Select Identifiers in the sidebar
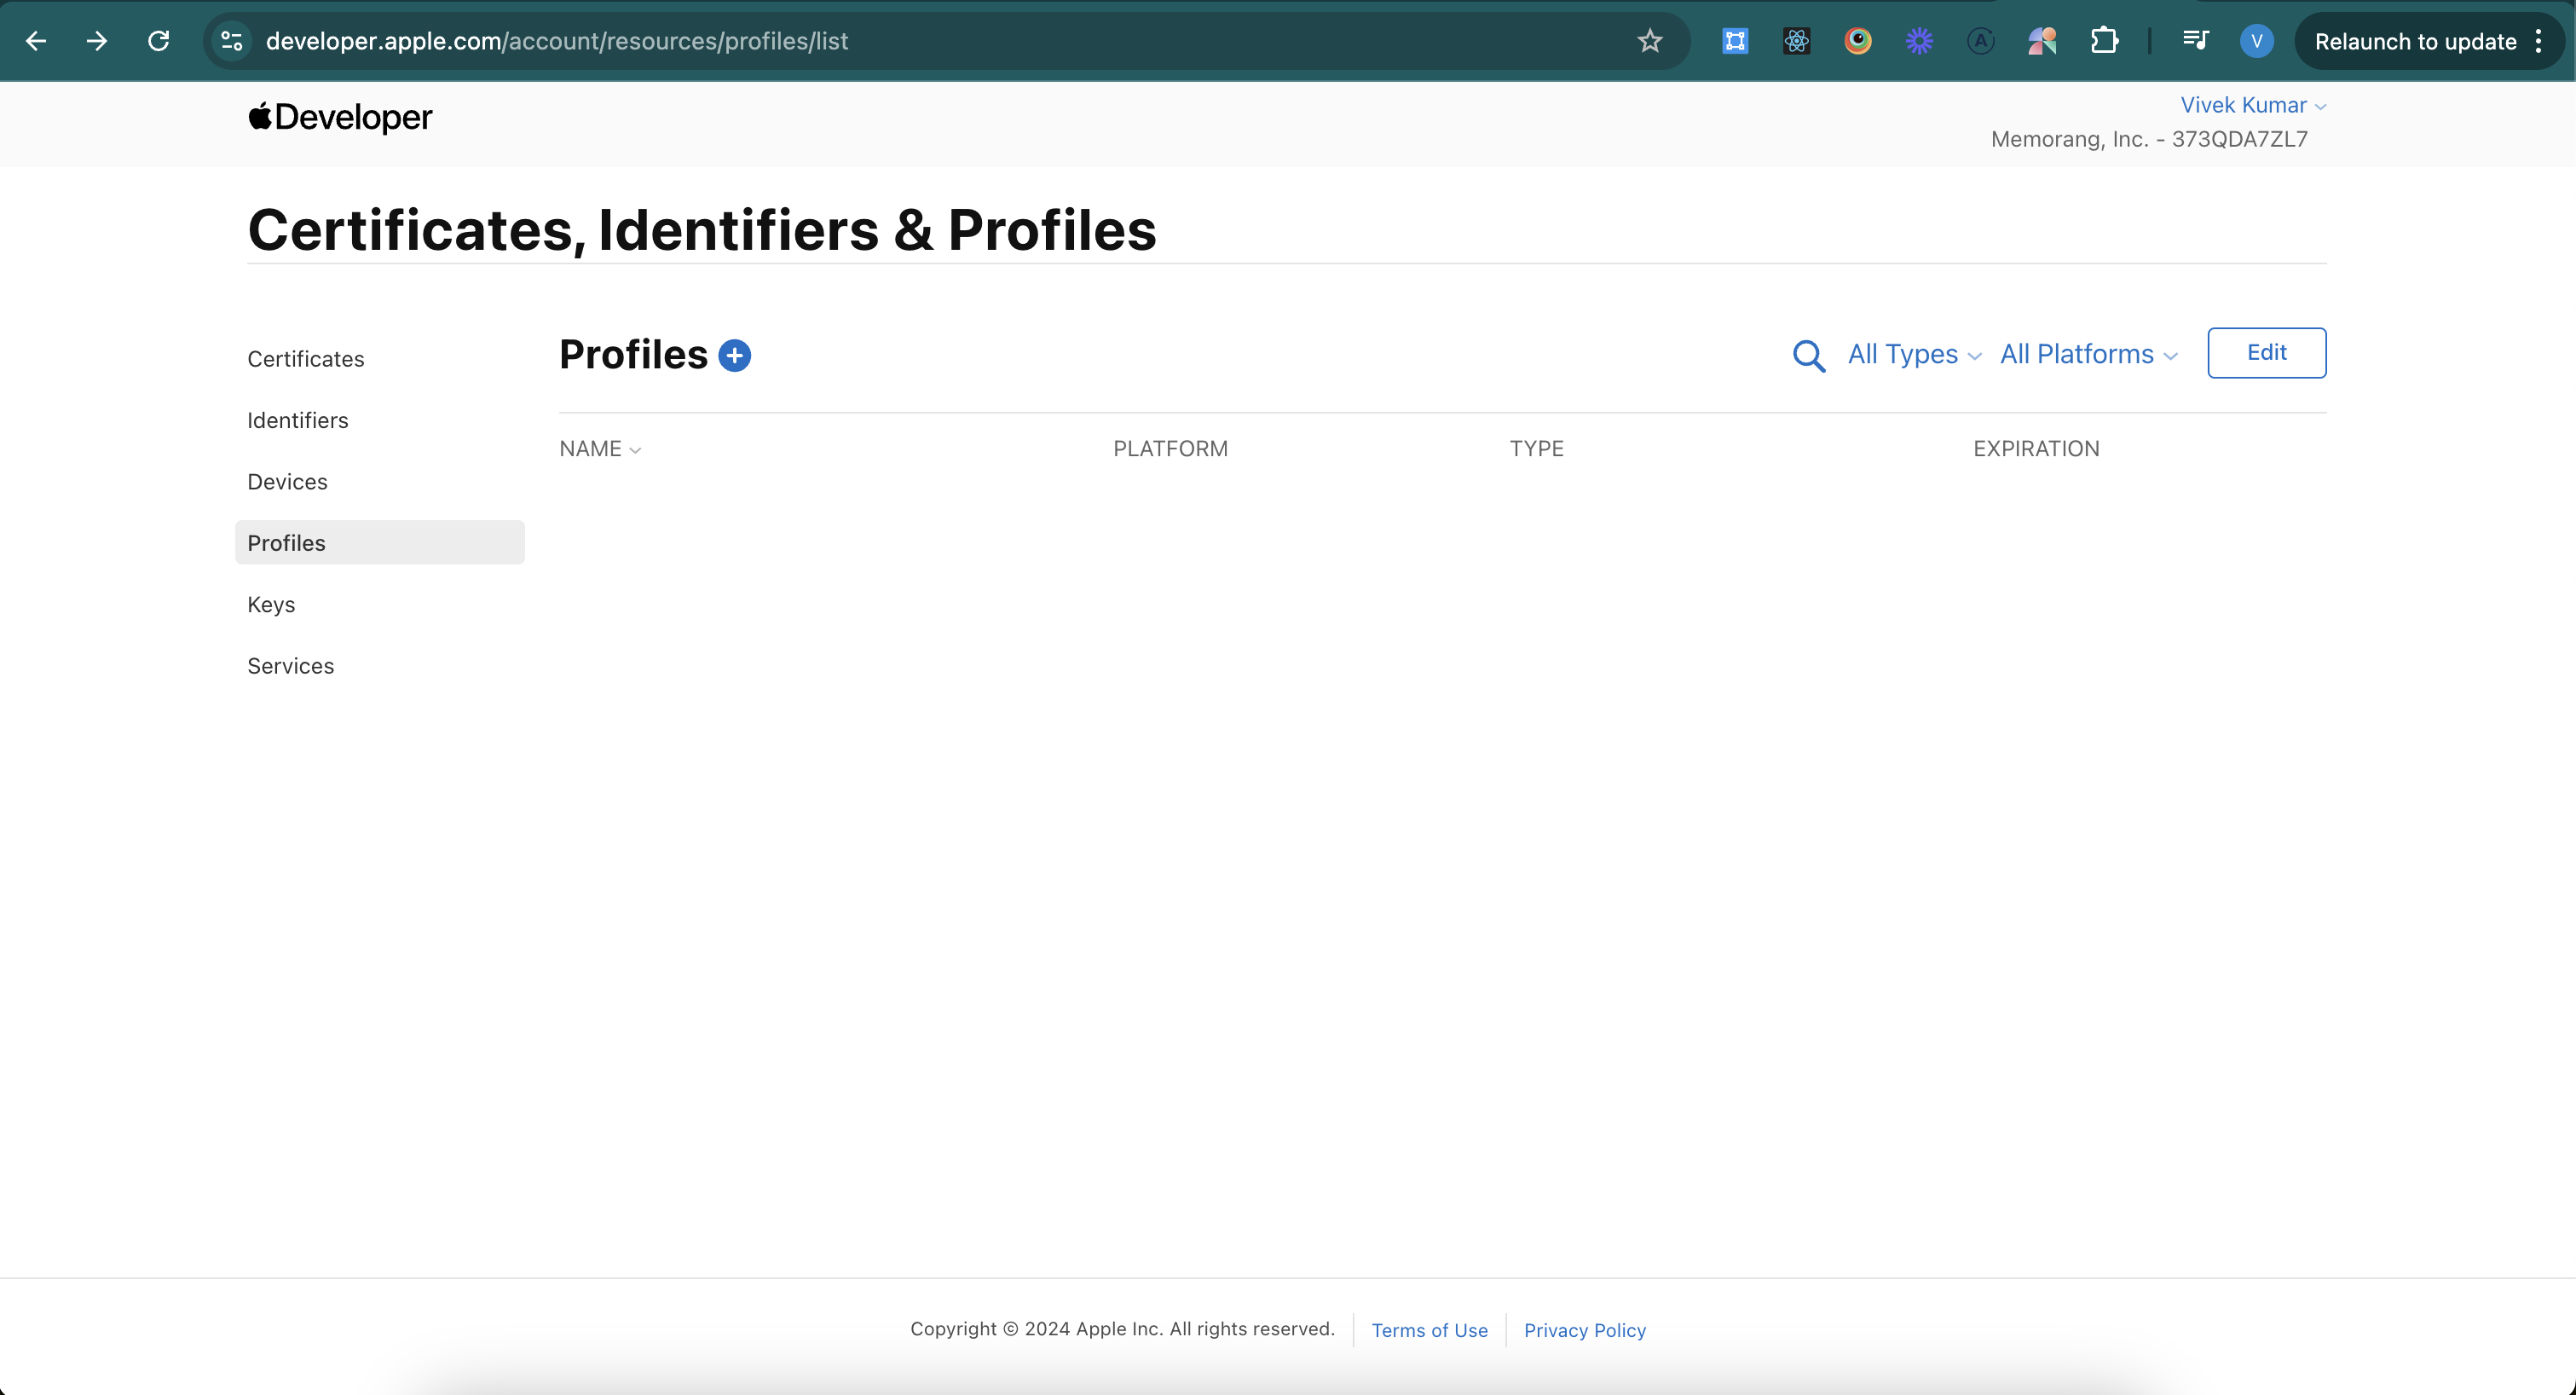The image size is (2576, 1395). (x=298, y=420)
